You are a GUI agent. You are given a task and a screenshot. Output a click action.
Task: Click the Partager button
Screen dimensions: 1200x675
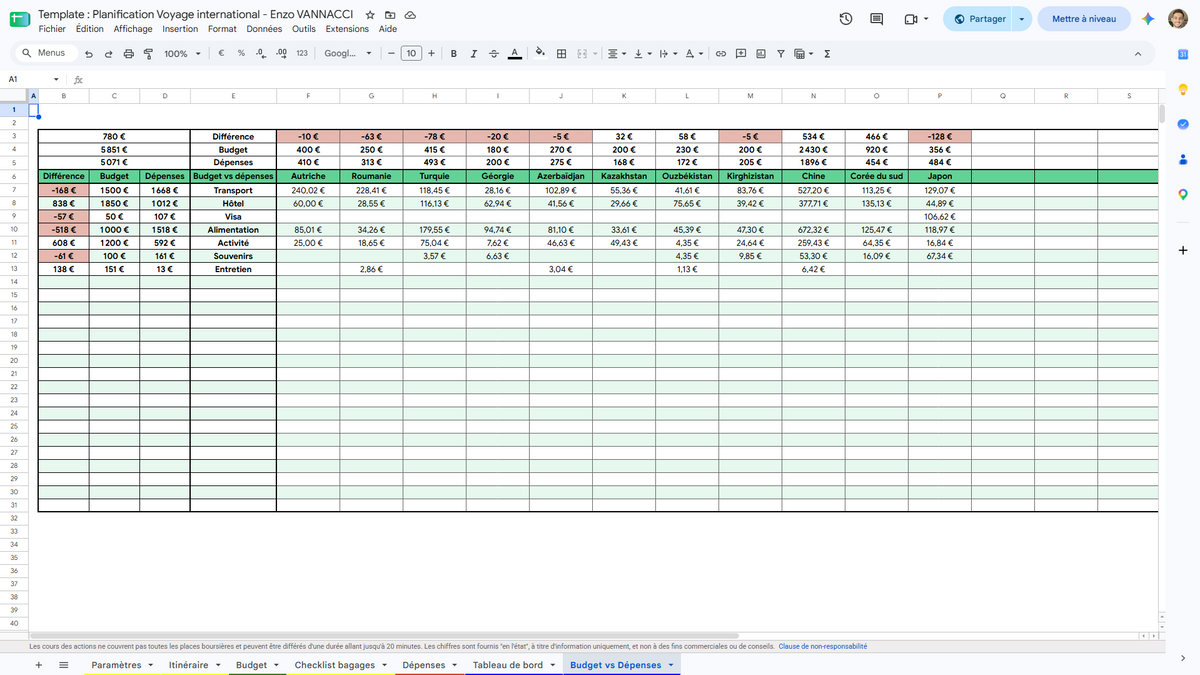[x=977, y=19]
